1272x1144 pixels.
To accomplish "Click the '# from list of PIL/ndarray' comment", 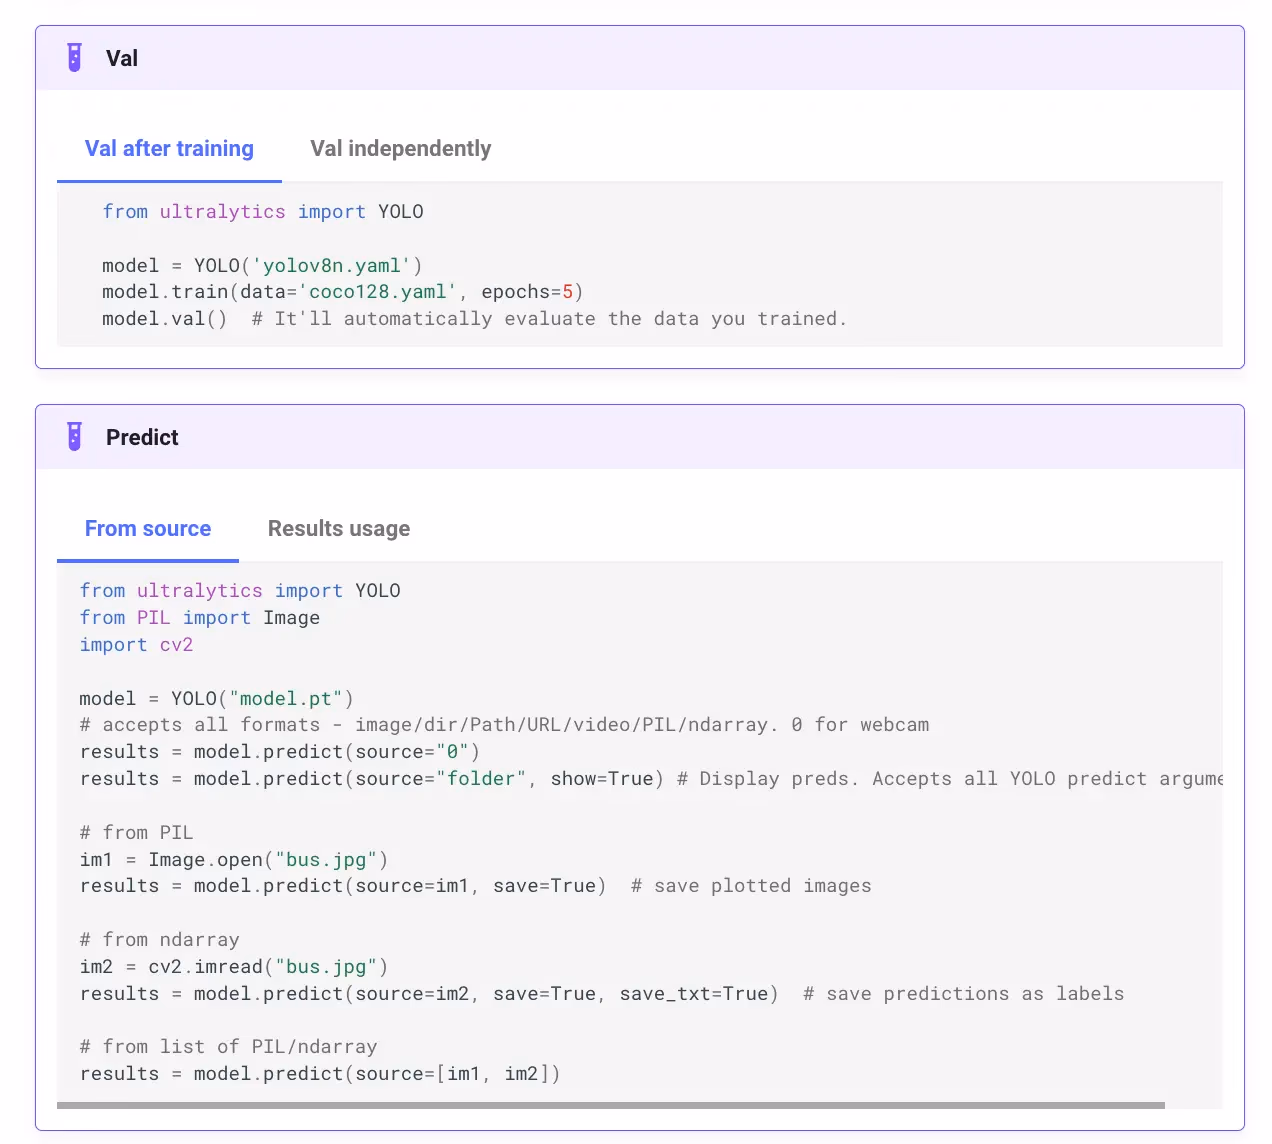I will coord(228,1047).
